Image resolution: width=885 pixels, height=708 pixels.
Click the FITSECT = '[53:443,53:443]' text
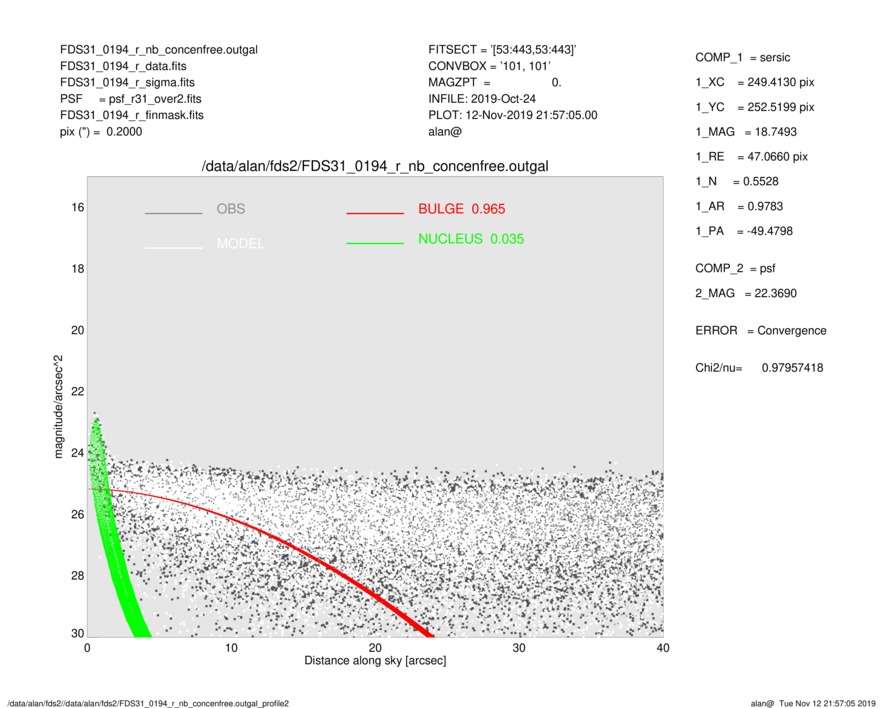tap(502, 50)
